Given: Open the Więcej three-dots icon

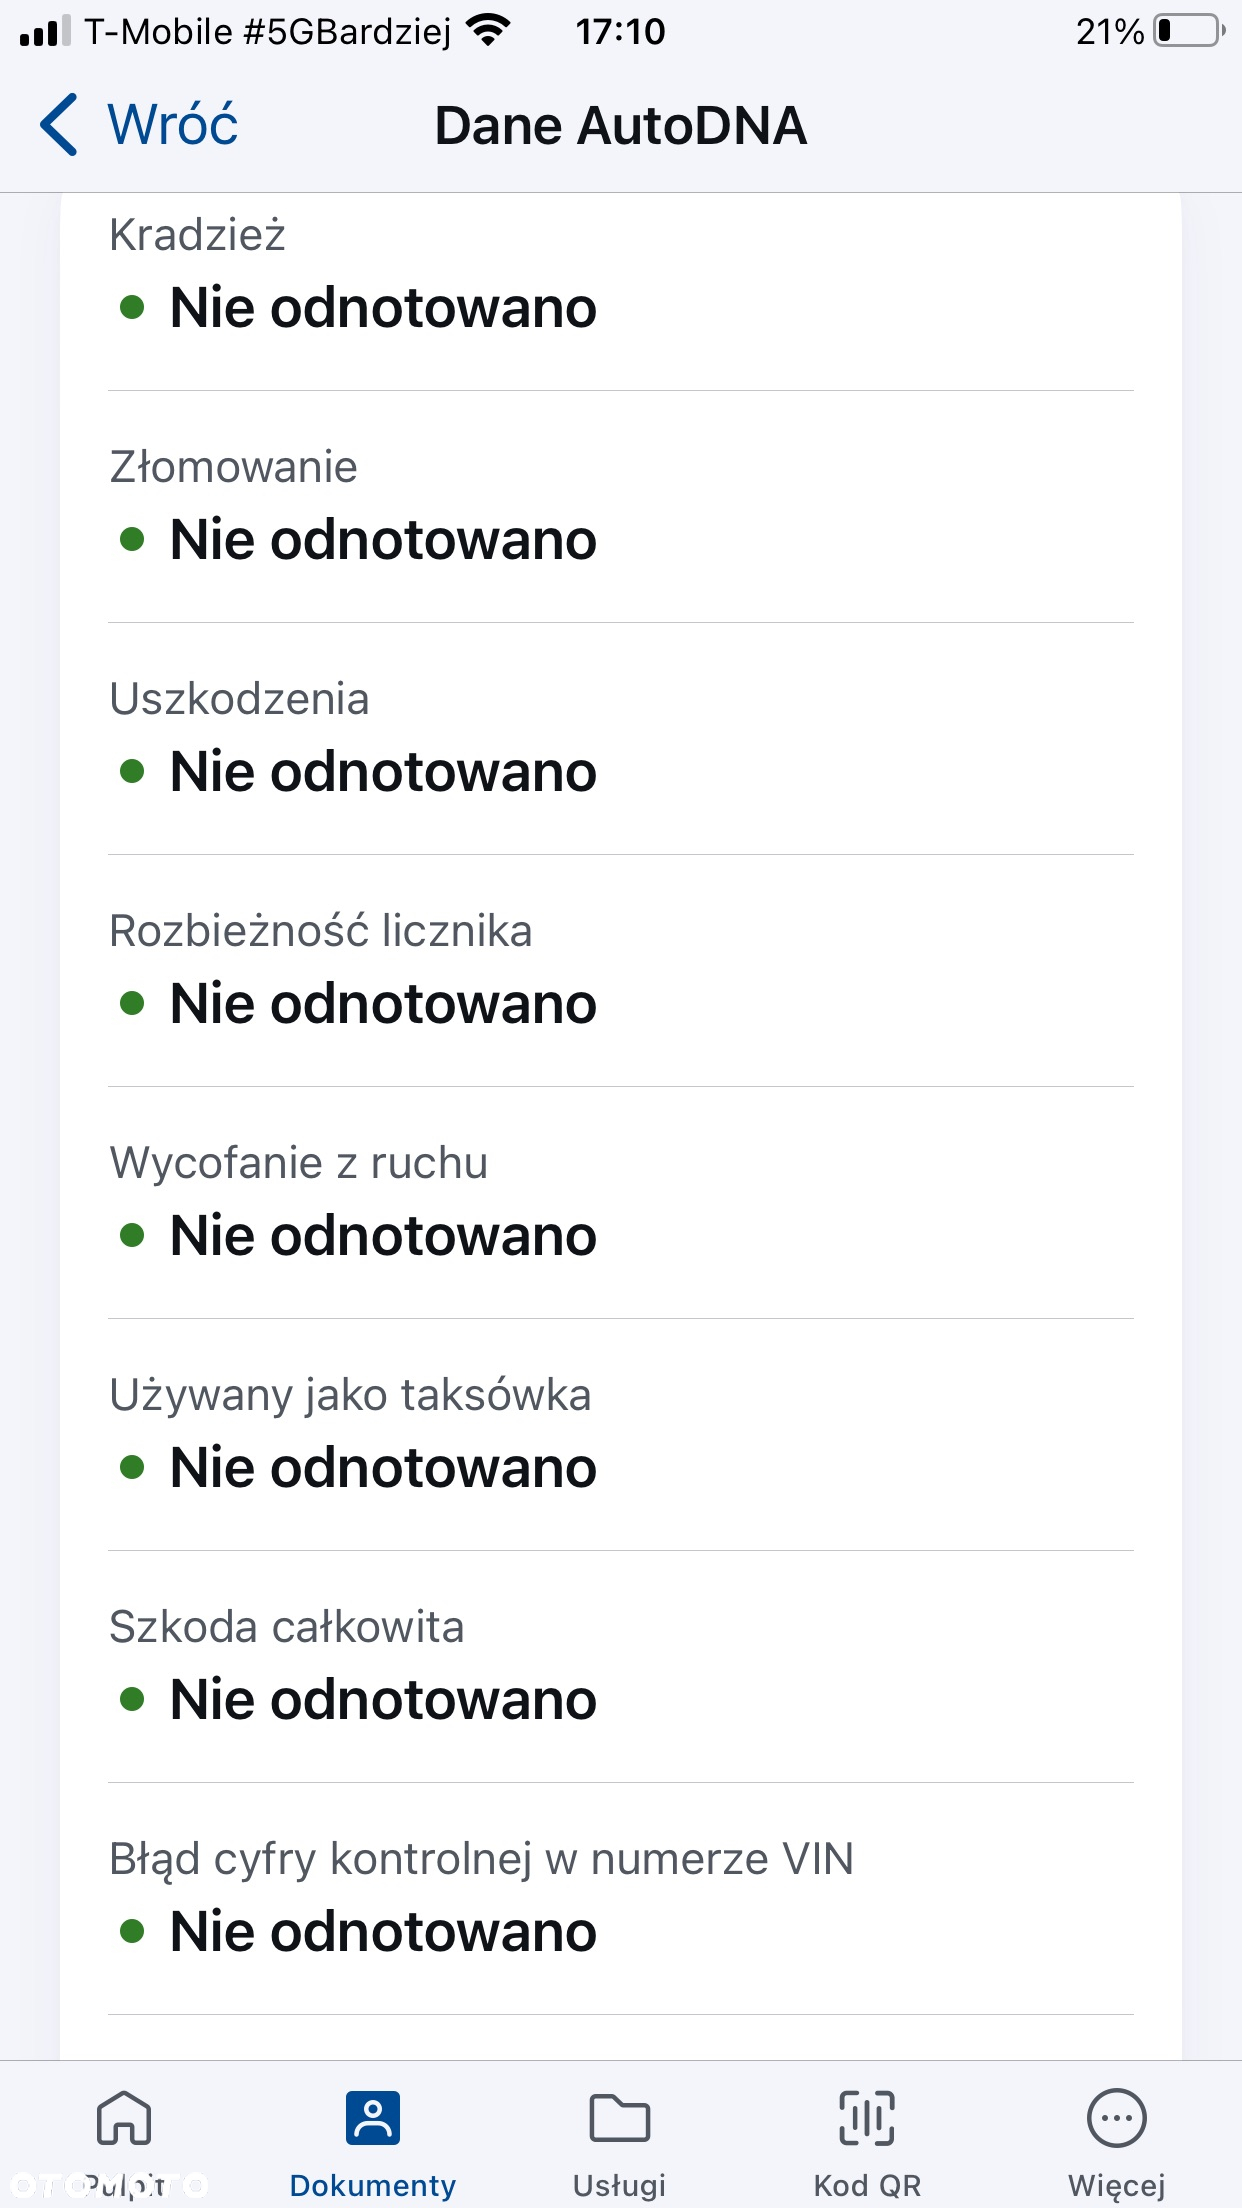Looking at the screenshot, I should 1116,2117.
